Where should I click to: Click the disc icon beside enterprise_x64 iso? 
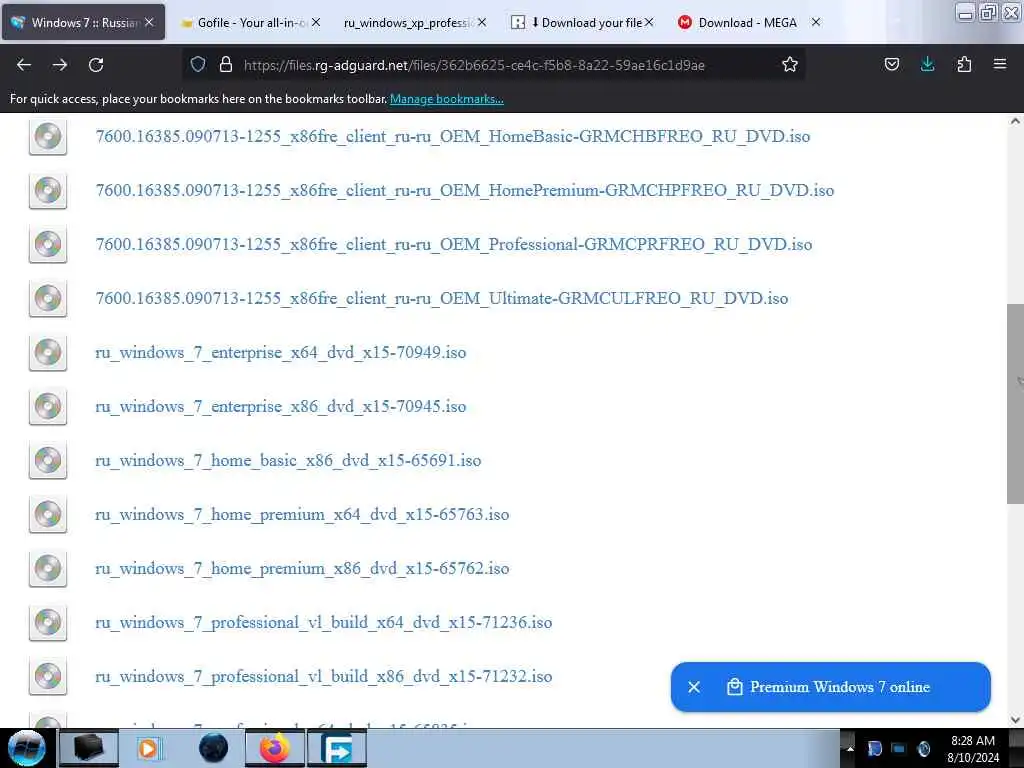pyautogui.click(x=48, y=353)
